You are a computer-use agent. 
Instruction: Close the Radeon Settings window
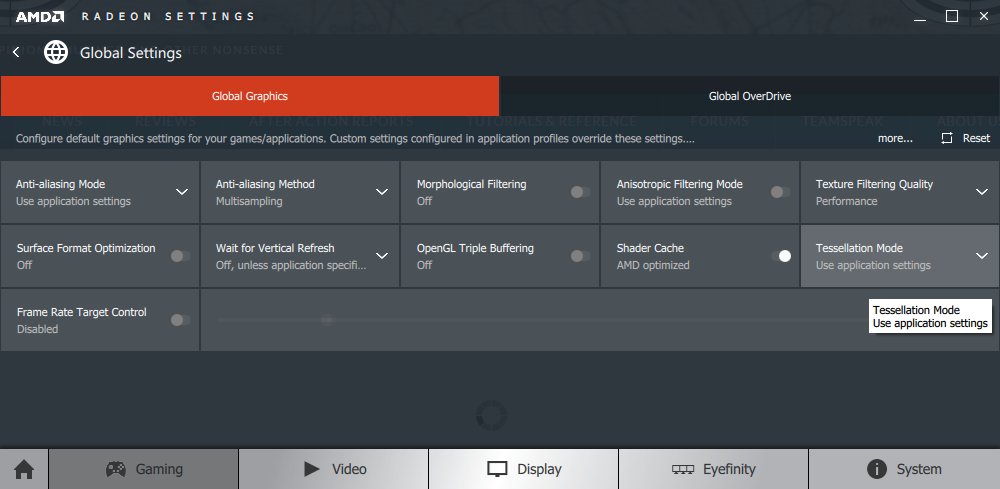(984, 17)
